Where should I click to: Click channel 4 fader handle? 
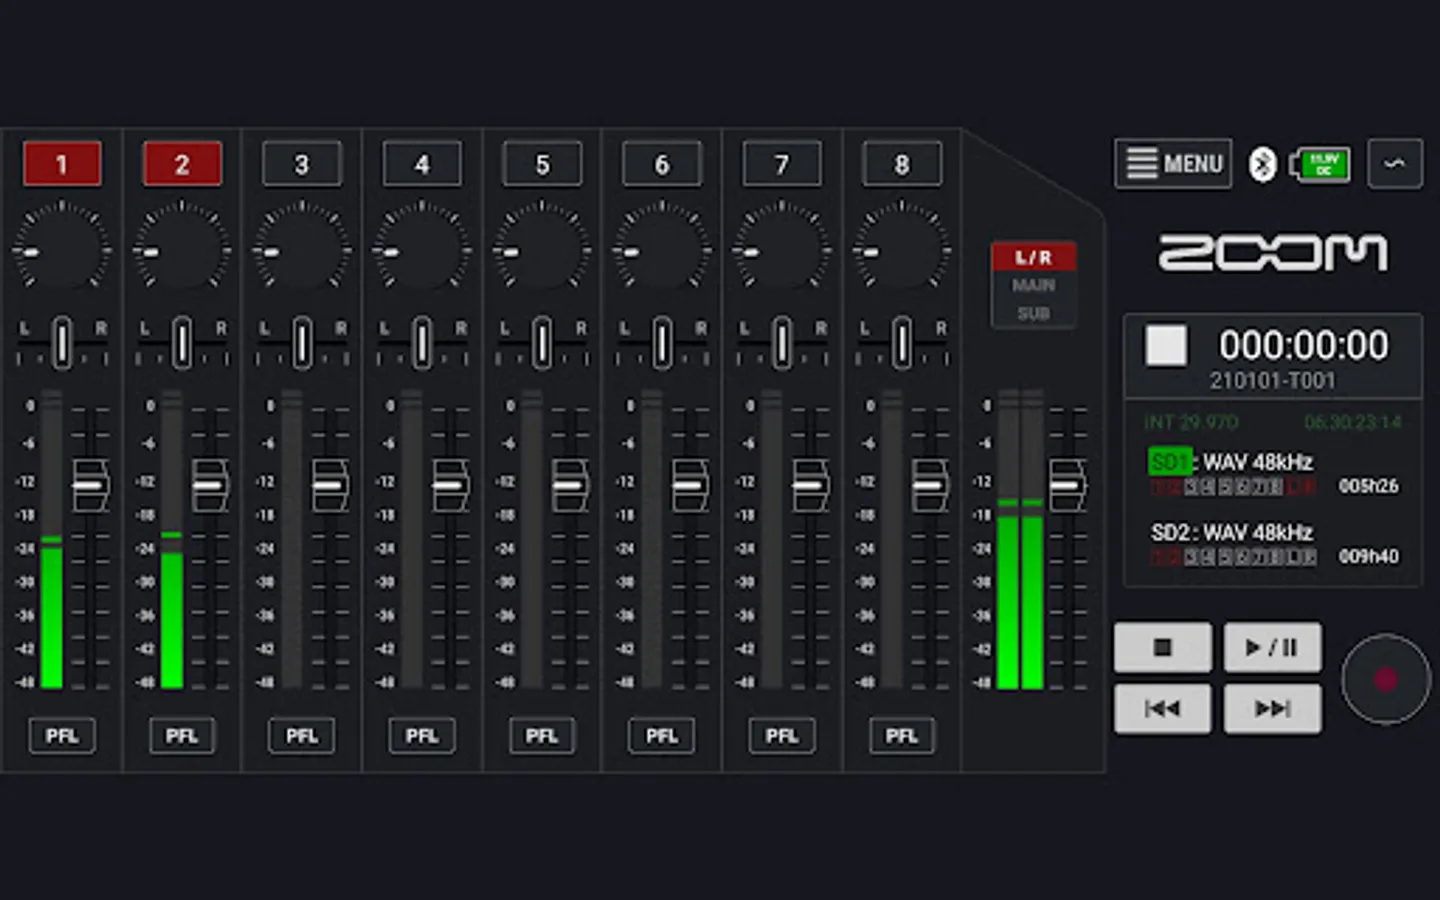click(450, 485)
